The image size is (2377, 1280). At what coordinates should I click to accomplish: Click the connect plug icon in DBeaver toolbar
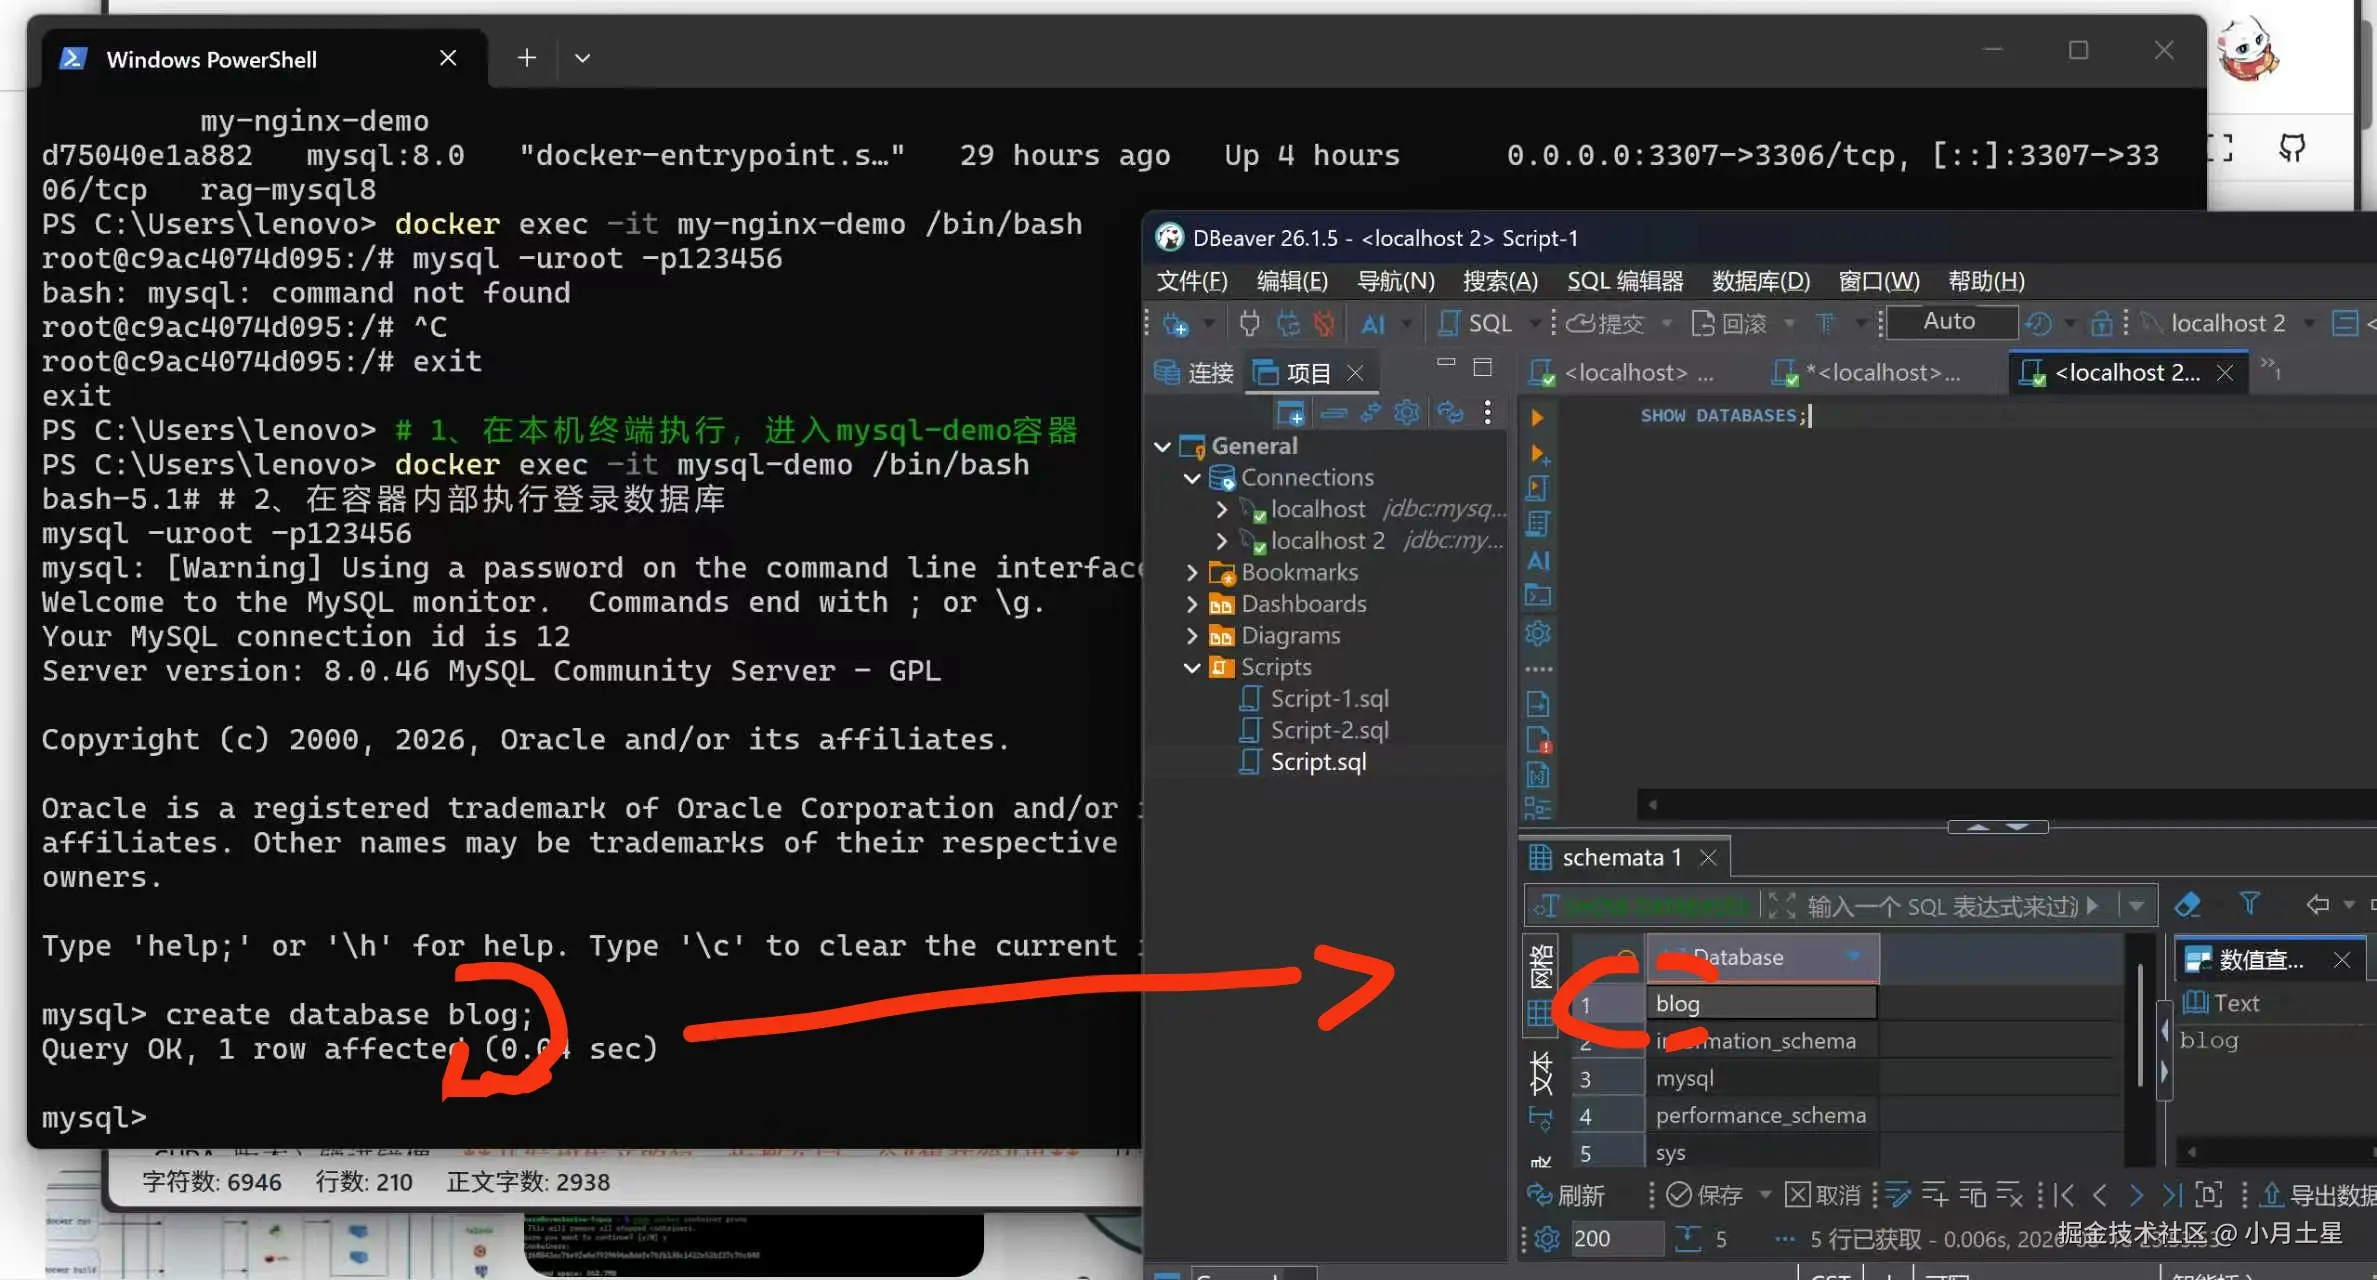(1250, 323)
